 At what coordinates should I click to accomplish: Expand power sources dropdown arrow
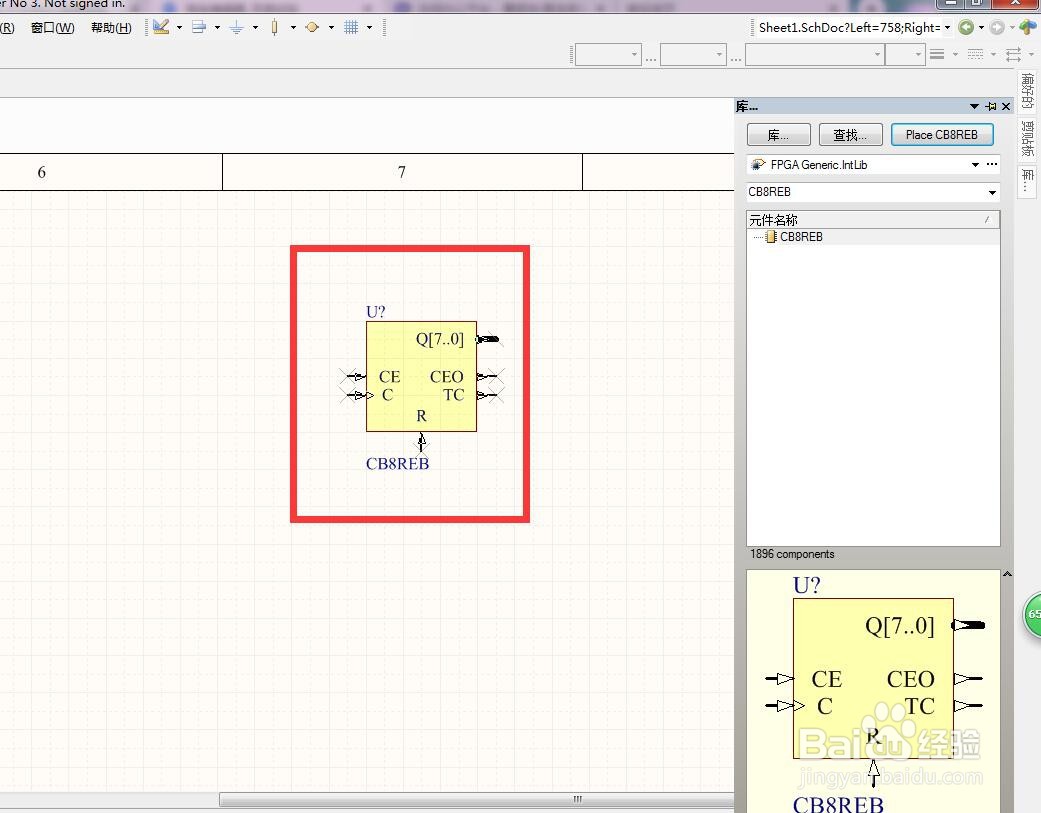[x=255, y=28]
